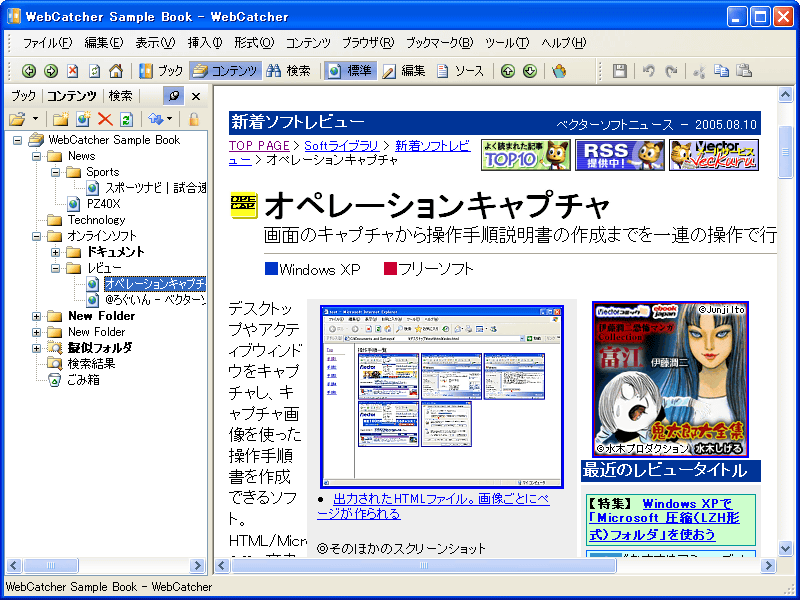
Task: Click the Undo icon
Action: (x=648, y=71)
